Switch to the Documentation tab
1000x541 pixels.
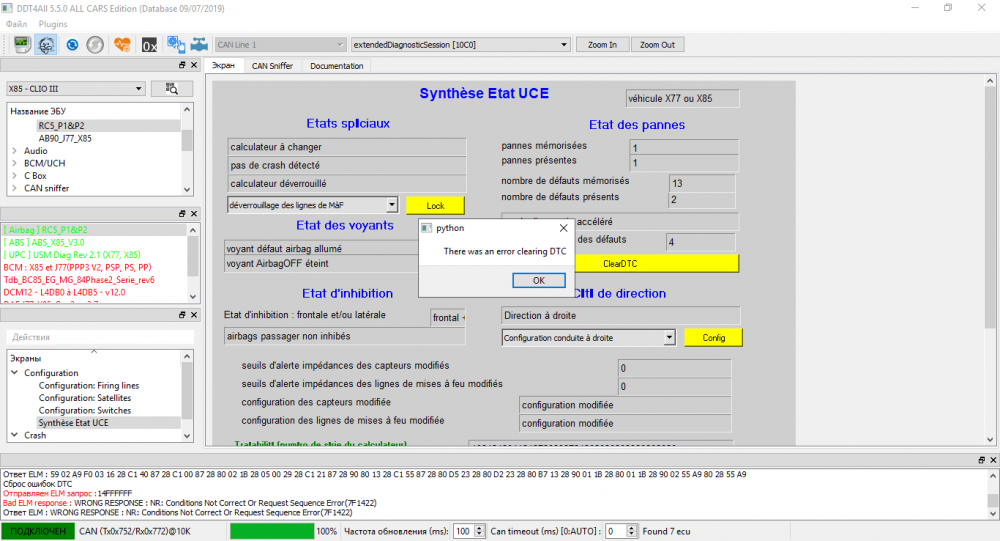coord(337,66)
